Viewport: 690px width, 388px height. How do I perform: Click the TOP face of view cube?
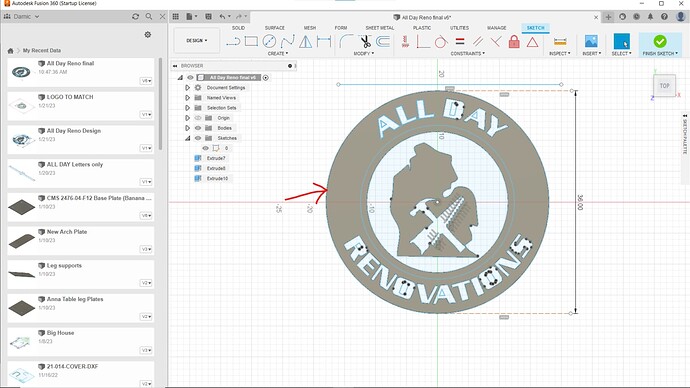point(664,86)
